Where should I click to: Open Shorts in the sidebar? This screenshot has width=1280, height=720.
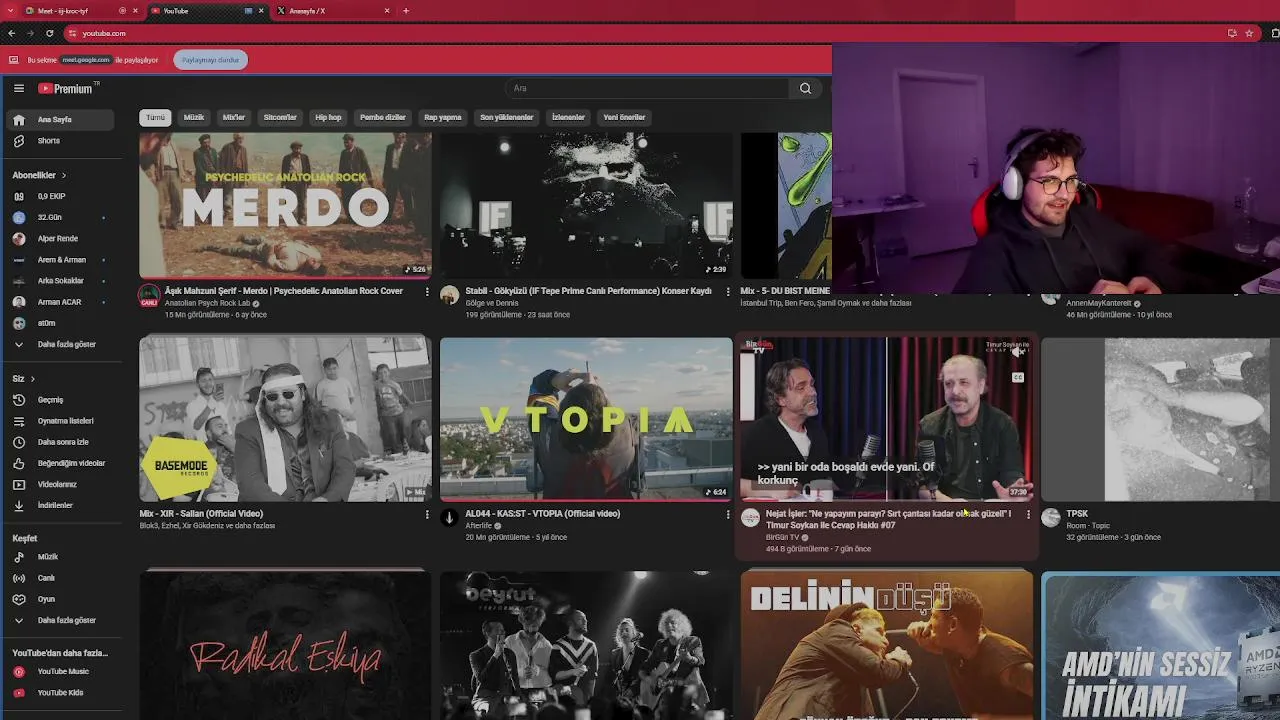60,141
